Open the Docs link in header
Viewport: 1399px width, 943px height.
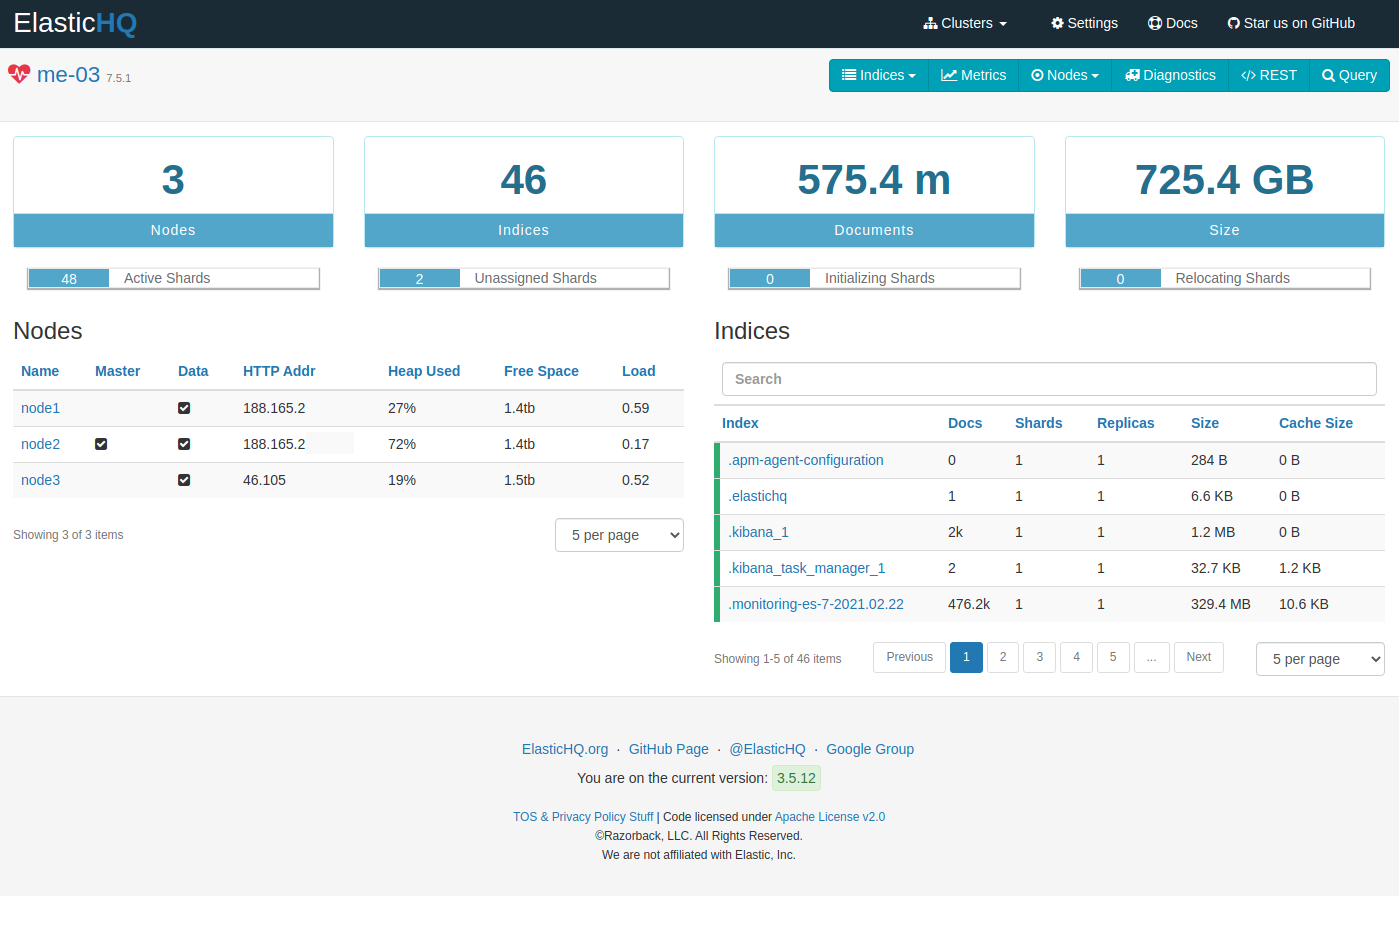(x=1172, y=23)
